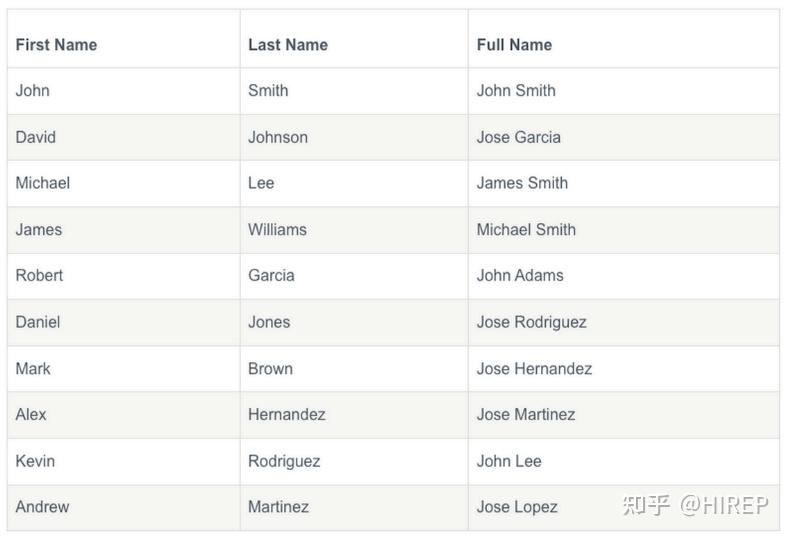Select the Jose Hernandez full name cell
This screenshot has width=789, height=538.
point(534,368)
